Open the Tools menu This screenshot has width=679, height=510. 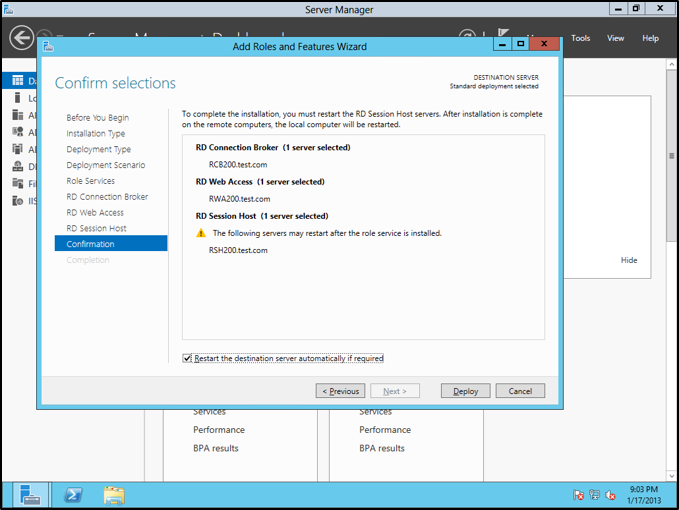581,38
